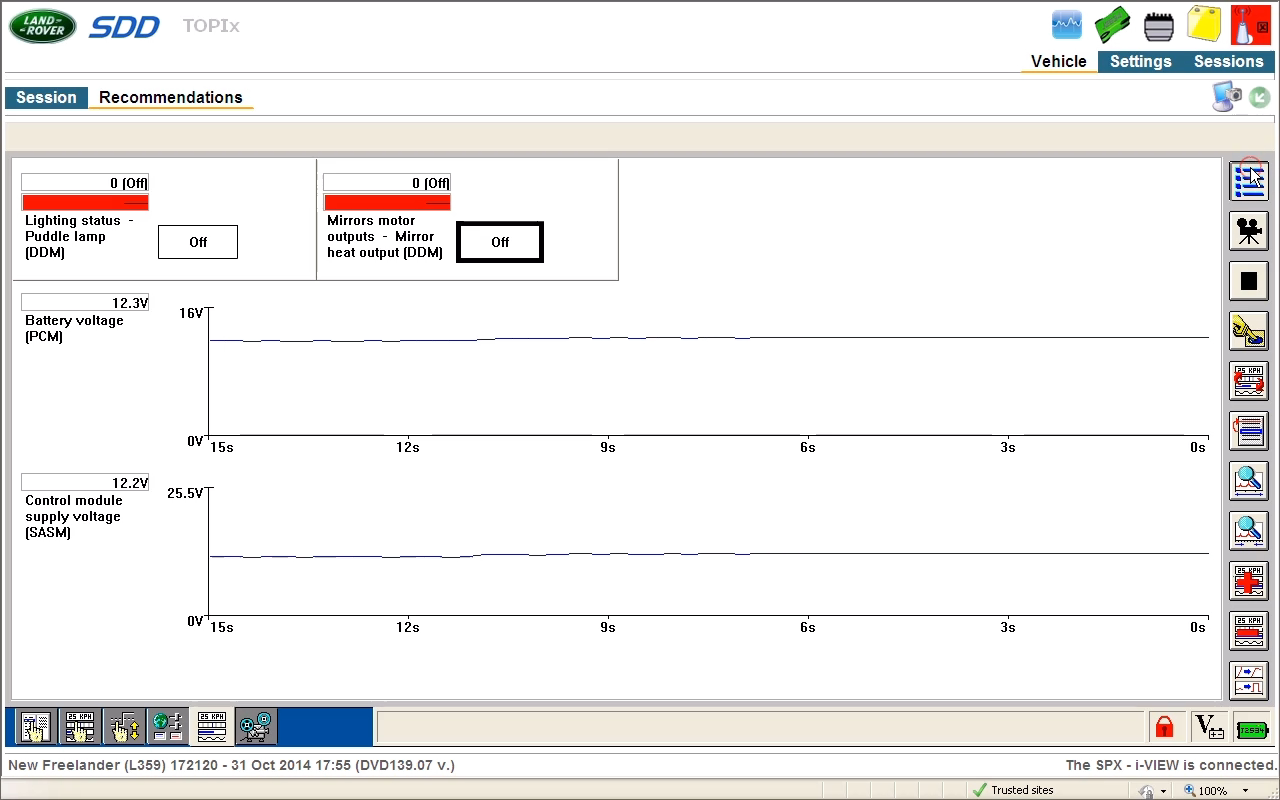
Task: Click the 25 KPH refresh signals icon
Action: (x=1248, y=381)
